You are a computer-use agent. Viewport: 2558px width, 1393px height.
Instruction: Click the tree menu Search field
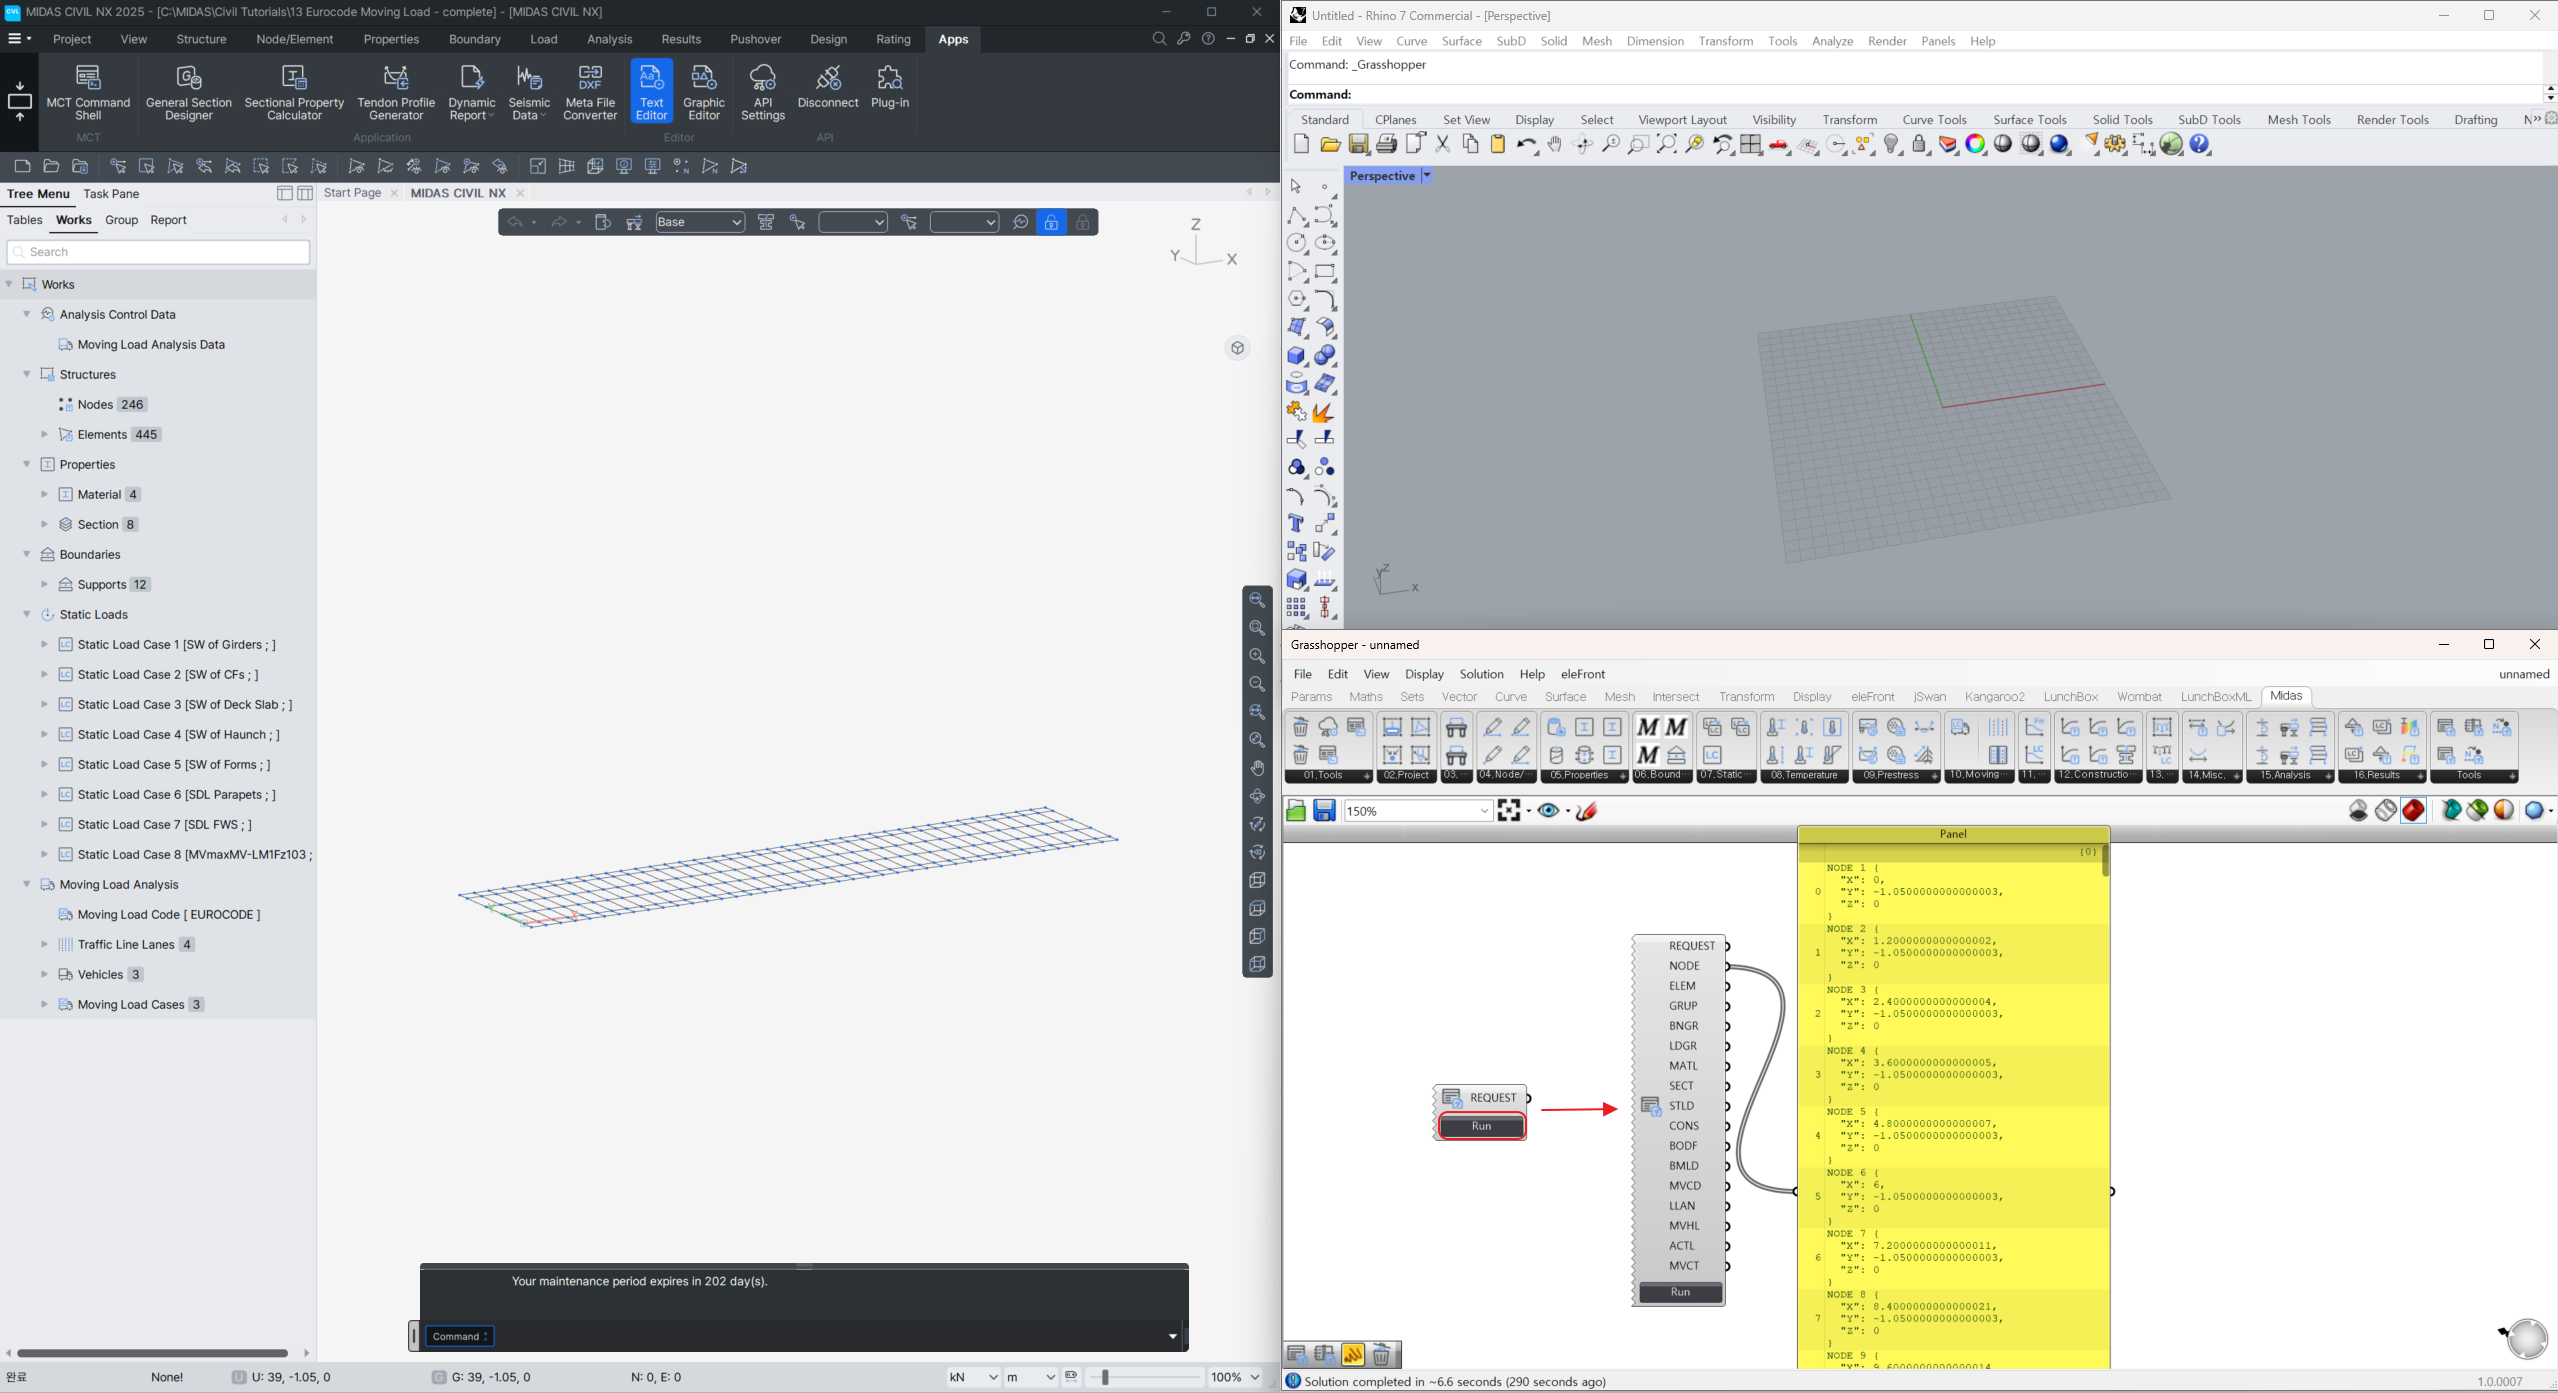pos(158,252)
